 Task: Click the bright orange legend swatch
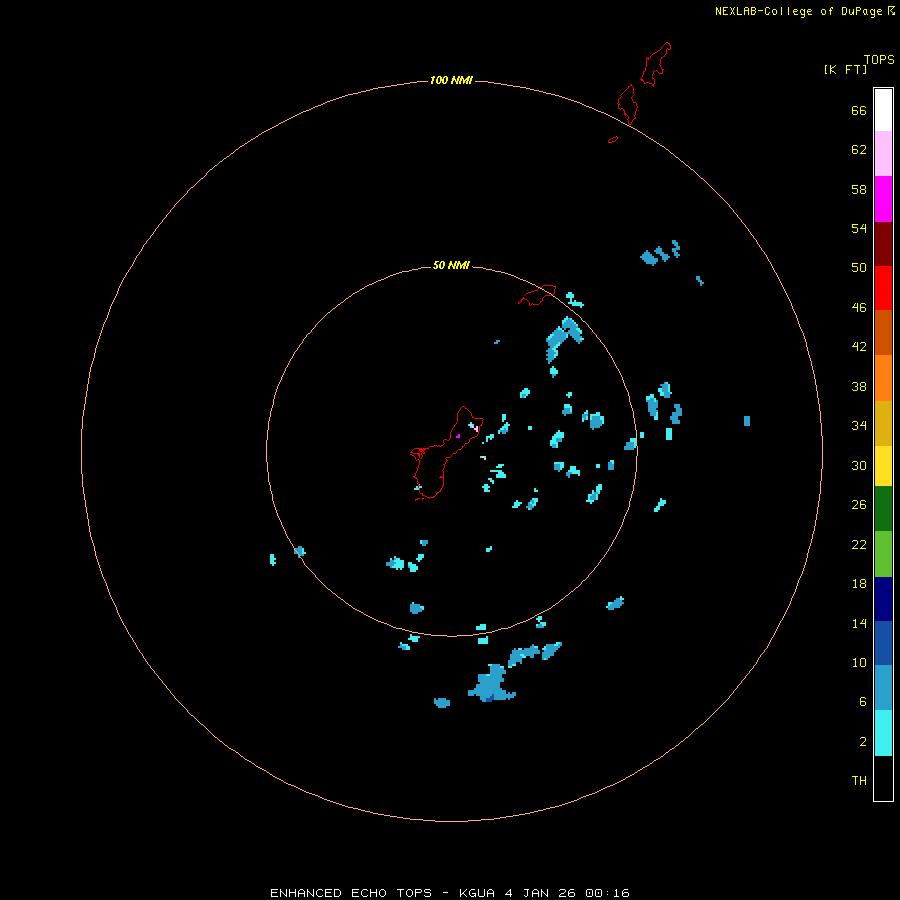[x=883, y=378]
